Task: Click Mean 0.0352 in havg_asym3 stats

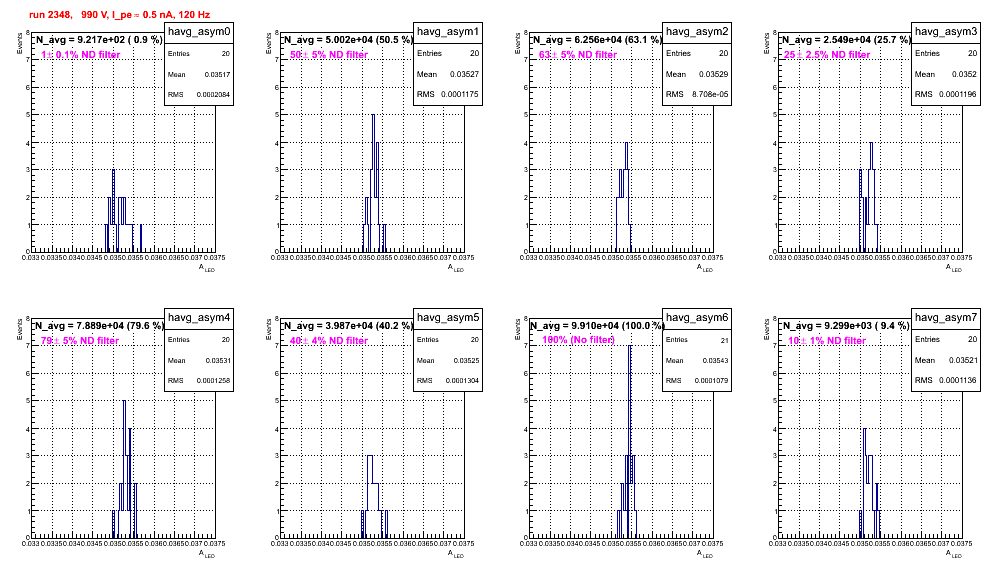Action: 946,74
